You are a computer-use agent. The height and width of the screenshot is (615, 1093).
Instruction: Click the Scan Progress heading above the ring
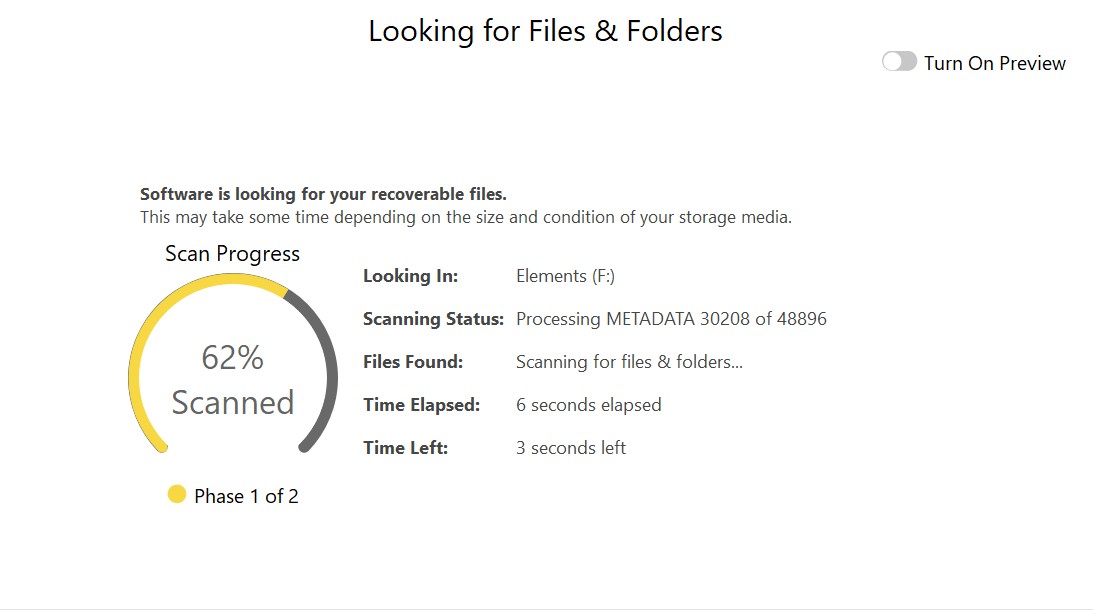click(x=232, y=254)
